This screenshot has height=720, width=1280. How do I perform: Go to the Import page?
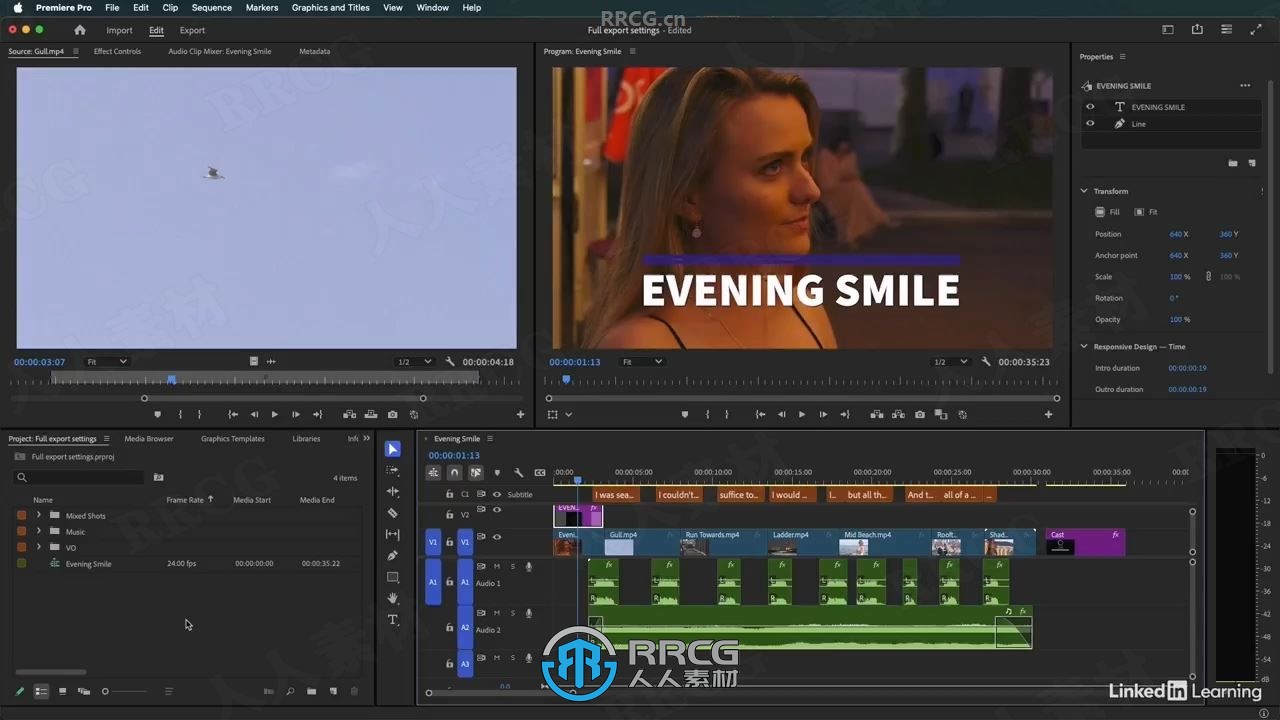point(119,30)
